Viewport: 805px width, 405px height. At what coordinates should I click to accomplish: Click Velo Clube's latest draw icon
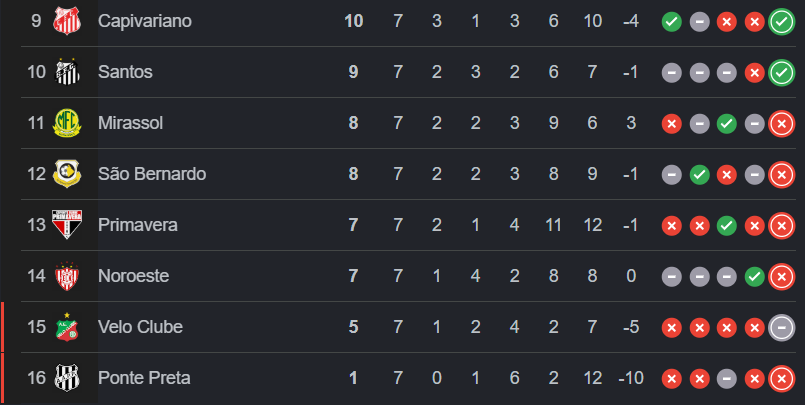point(782,327)
